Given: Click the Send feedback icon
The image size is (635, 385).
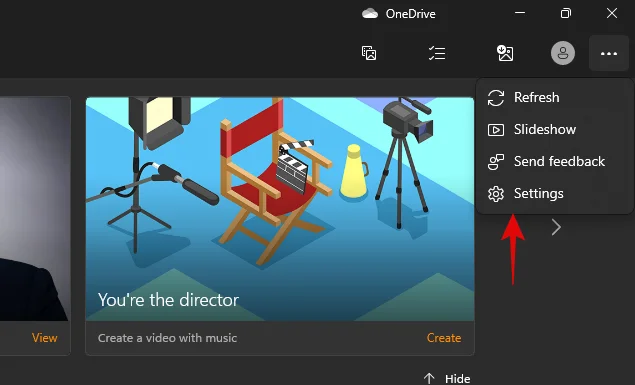Looking at the screenshot, I should point(496,162).
